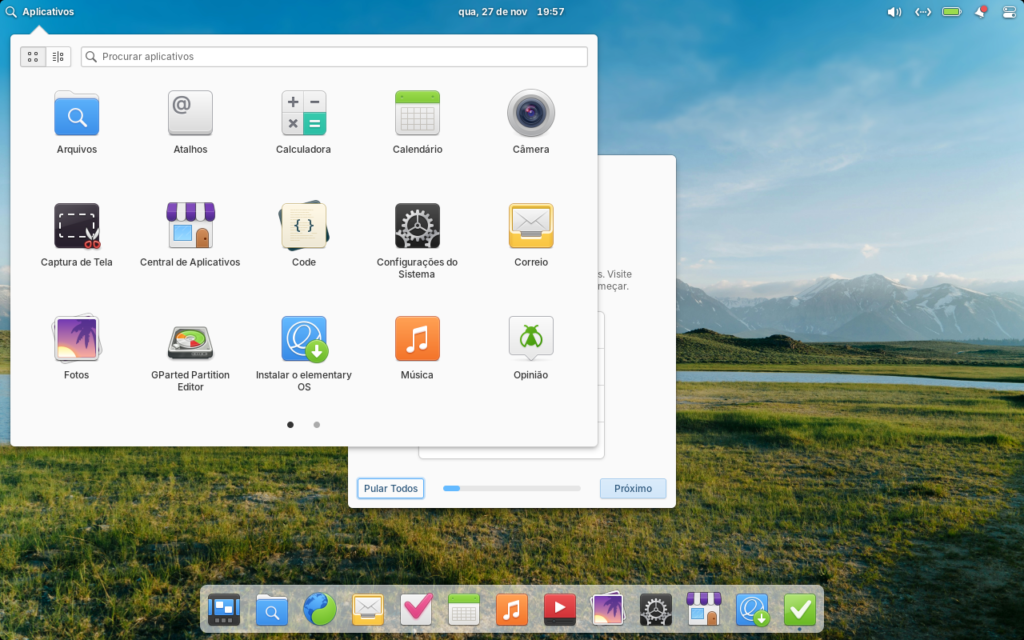The image size is (1024, 640).
Task: Switch launcher to grid view
Action: pos(33,57)
